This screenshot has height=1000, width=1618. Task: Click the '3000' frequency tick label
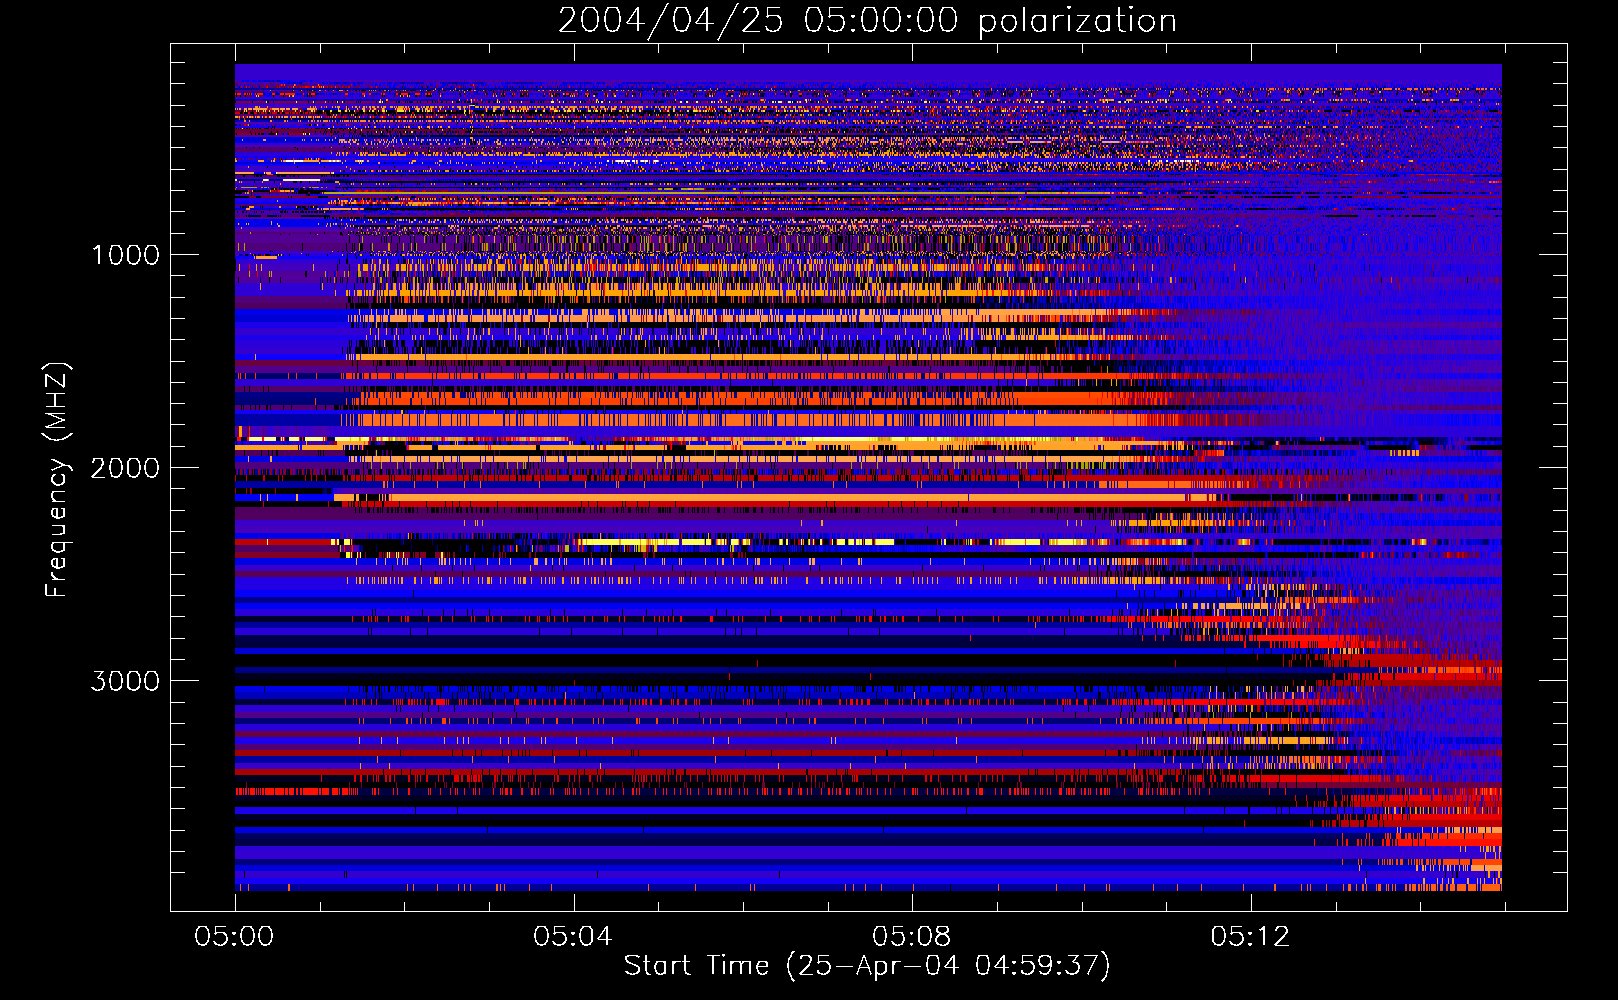pyautogui.click(x=126, y=681)
